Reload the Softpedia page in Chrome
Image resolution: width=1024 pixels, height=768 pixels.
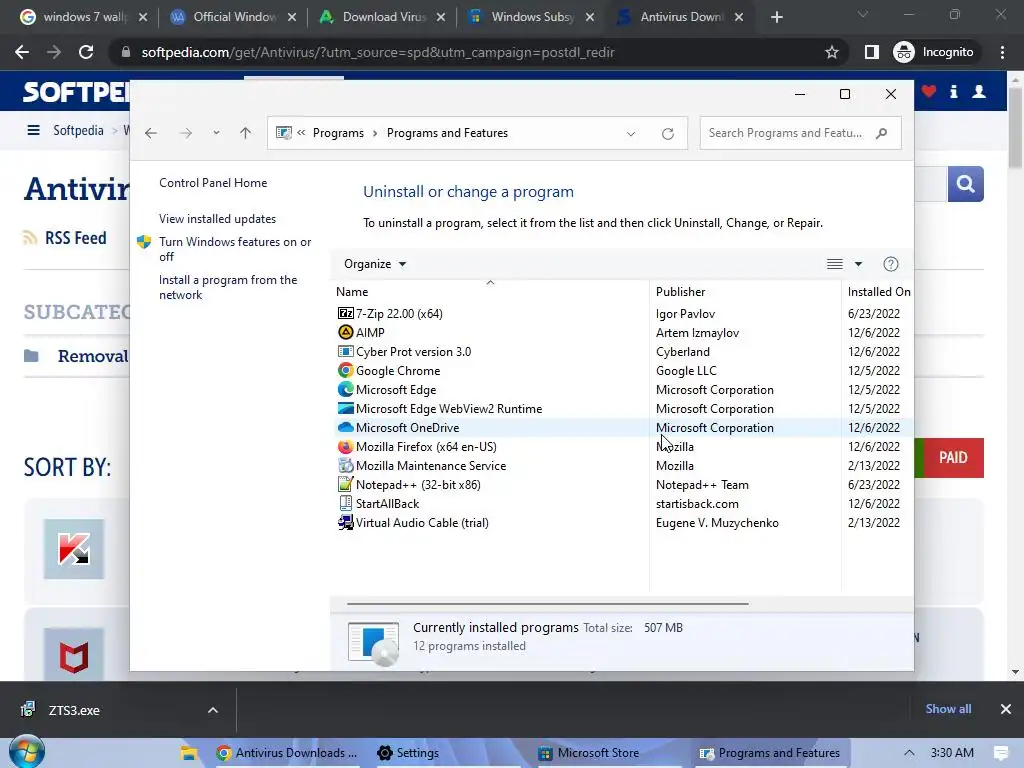[x=86, y=52]
